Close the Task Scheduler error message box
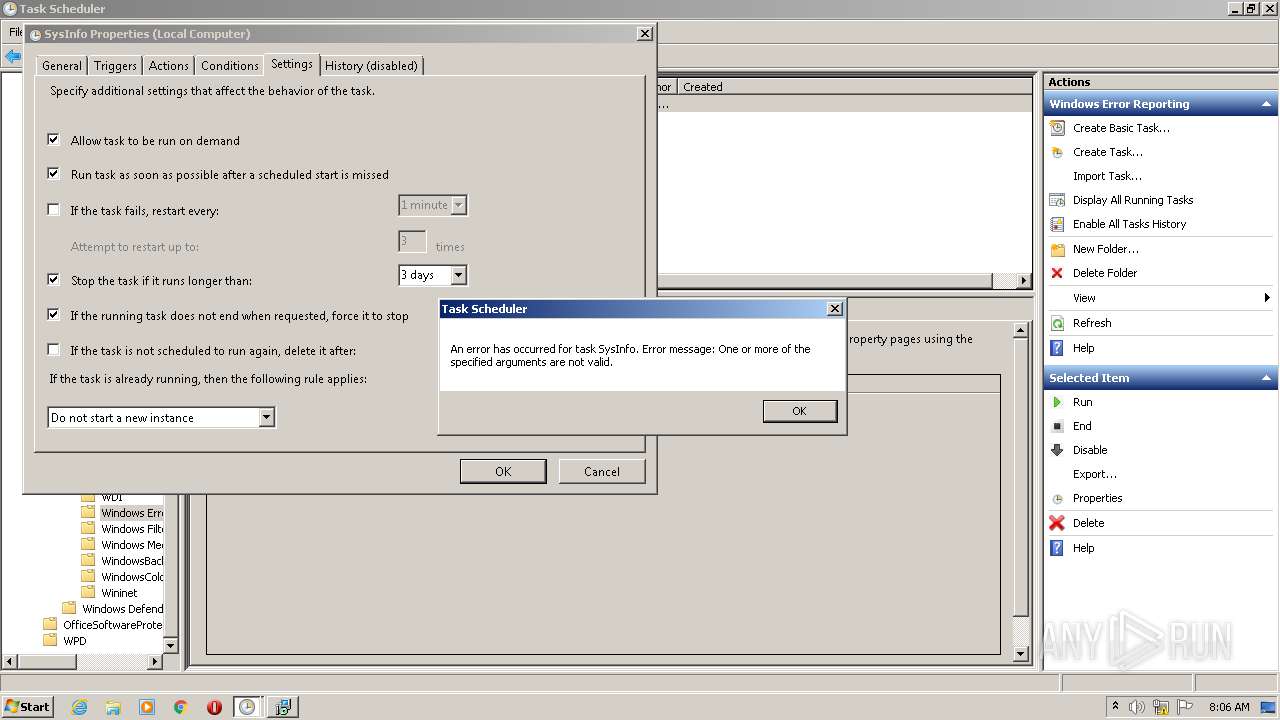The height and width of the screenshot is (720, 1280). pos(835,309)
